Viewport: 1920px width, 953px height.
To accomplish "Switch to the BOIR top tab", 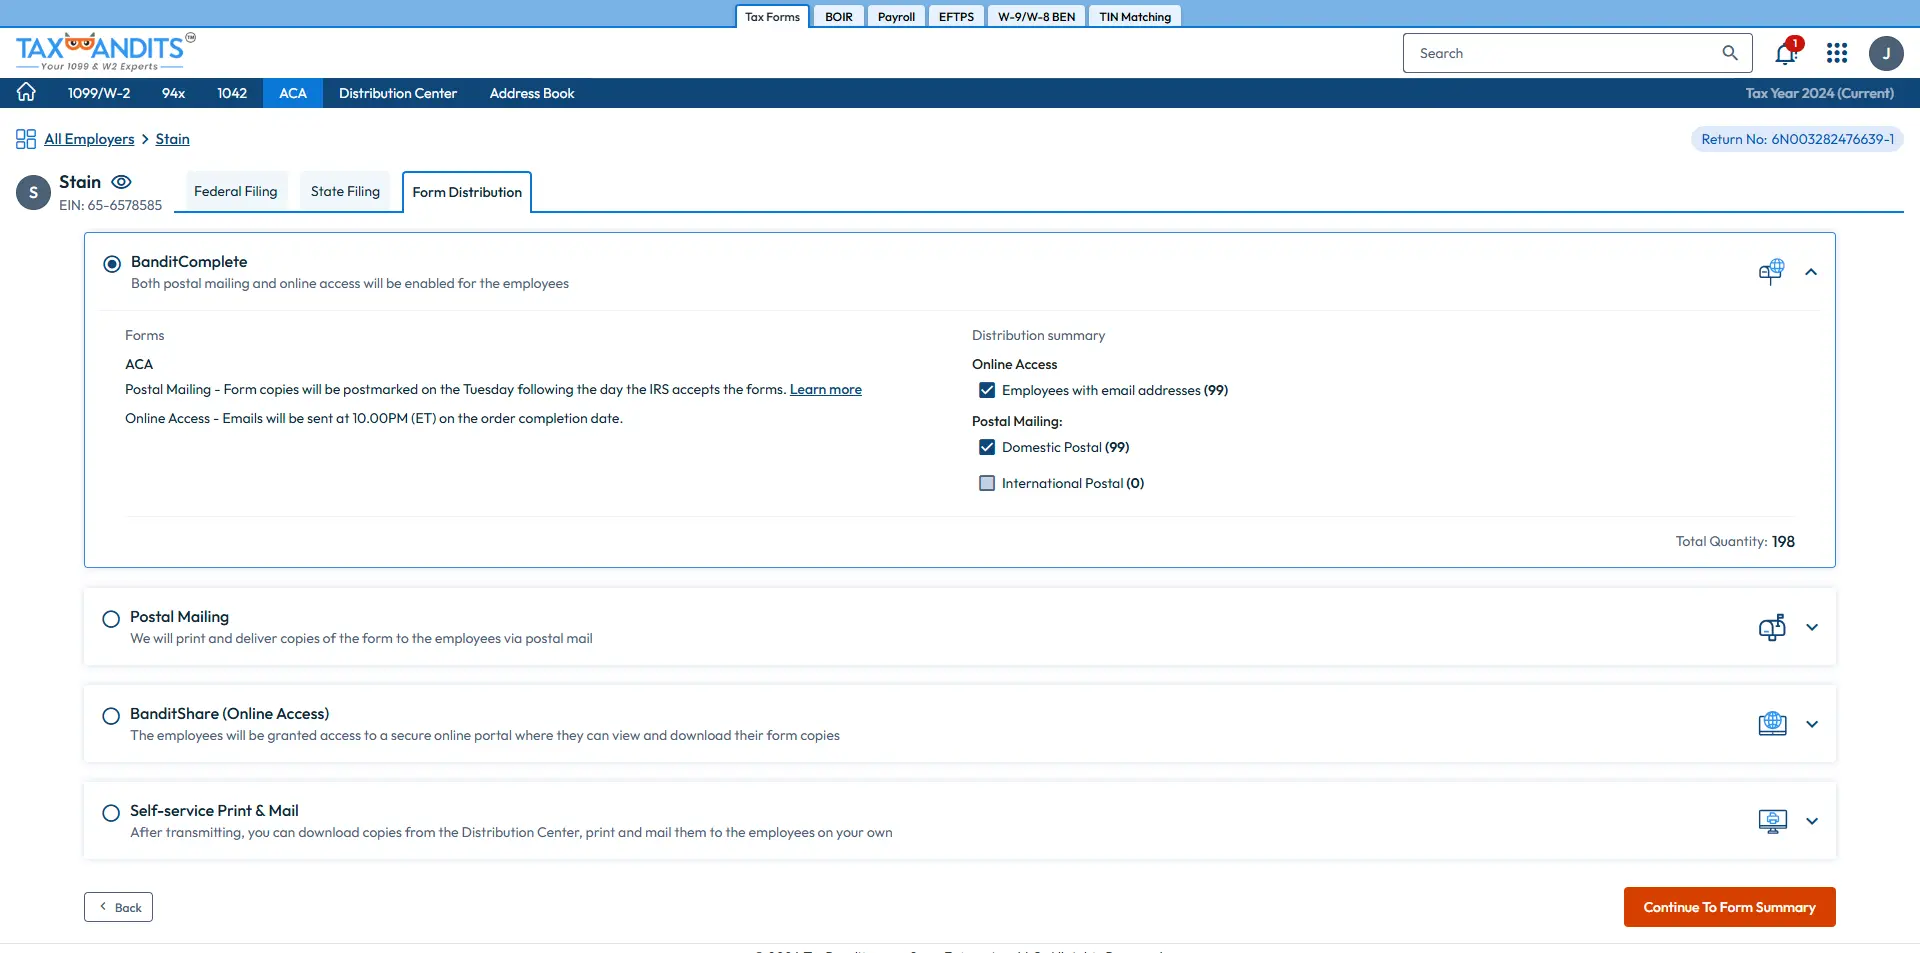I will [x=838, y=16].
